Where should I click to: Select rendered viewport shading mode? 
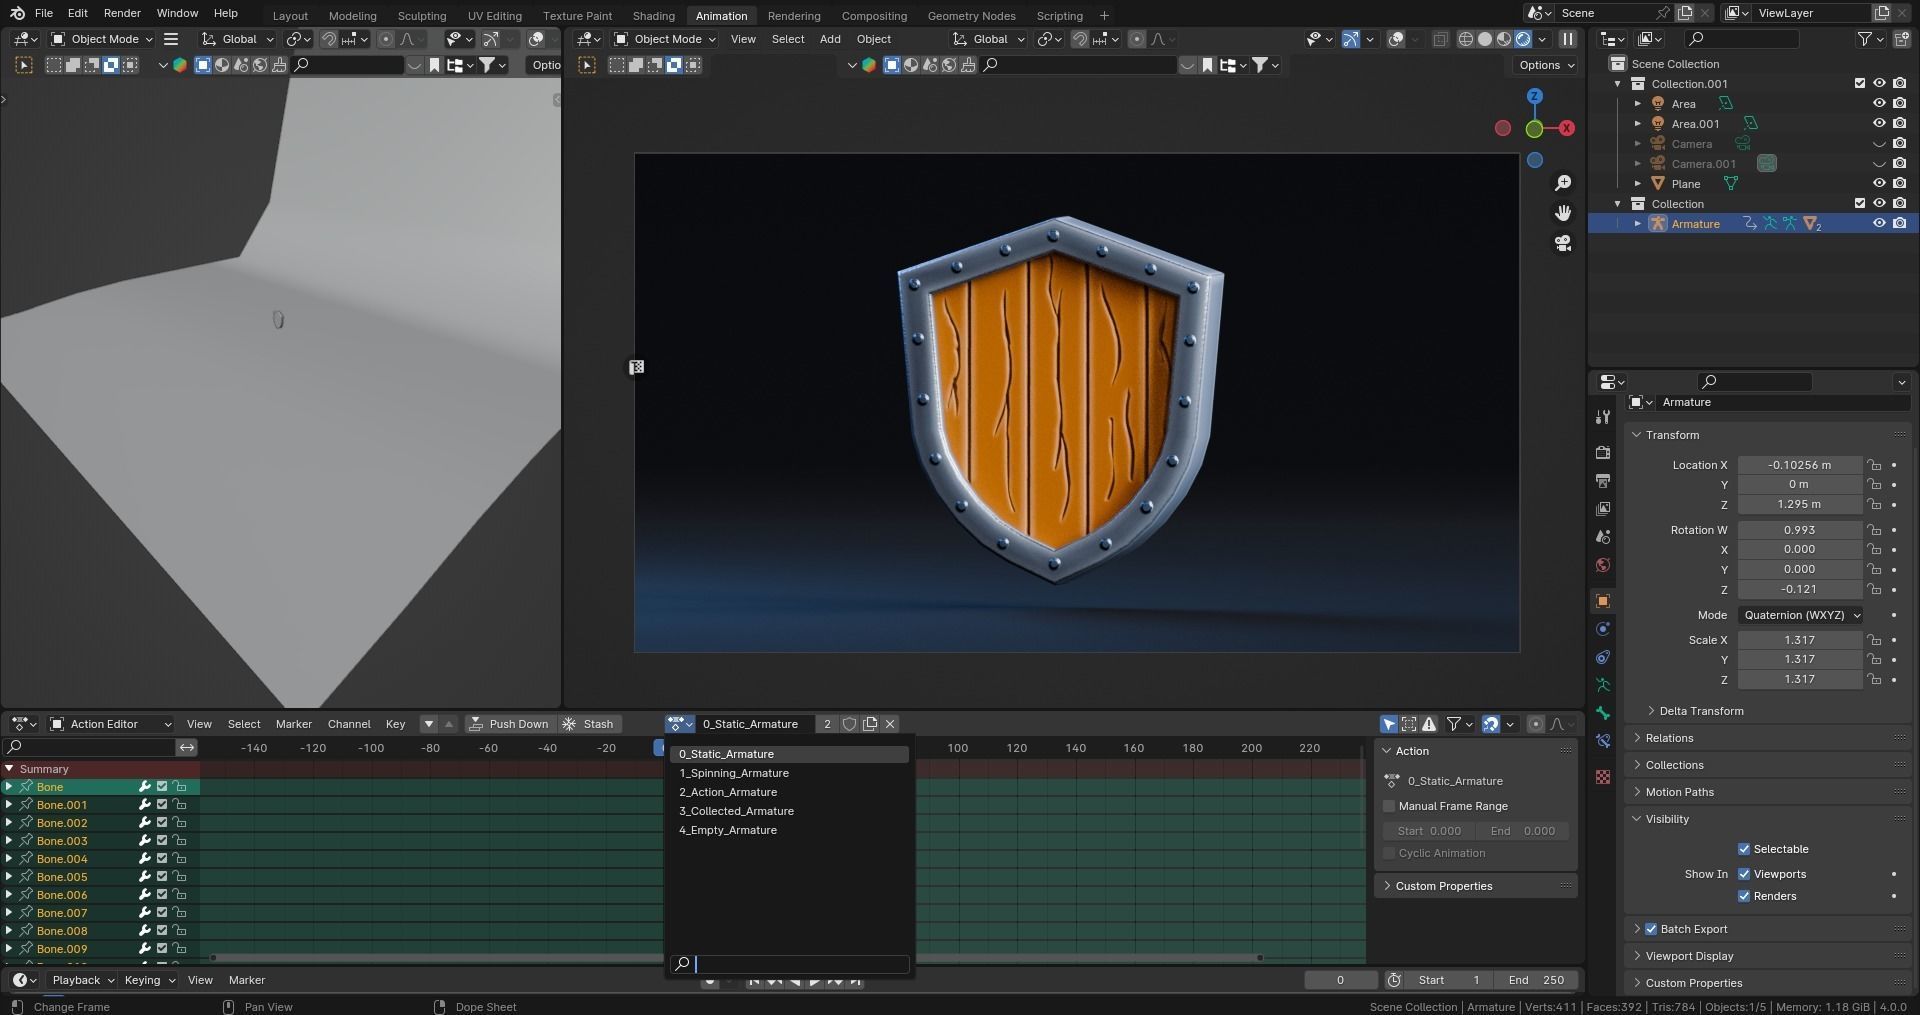pos(1523,39)
